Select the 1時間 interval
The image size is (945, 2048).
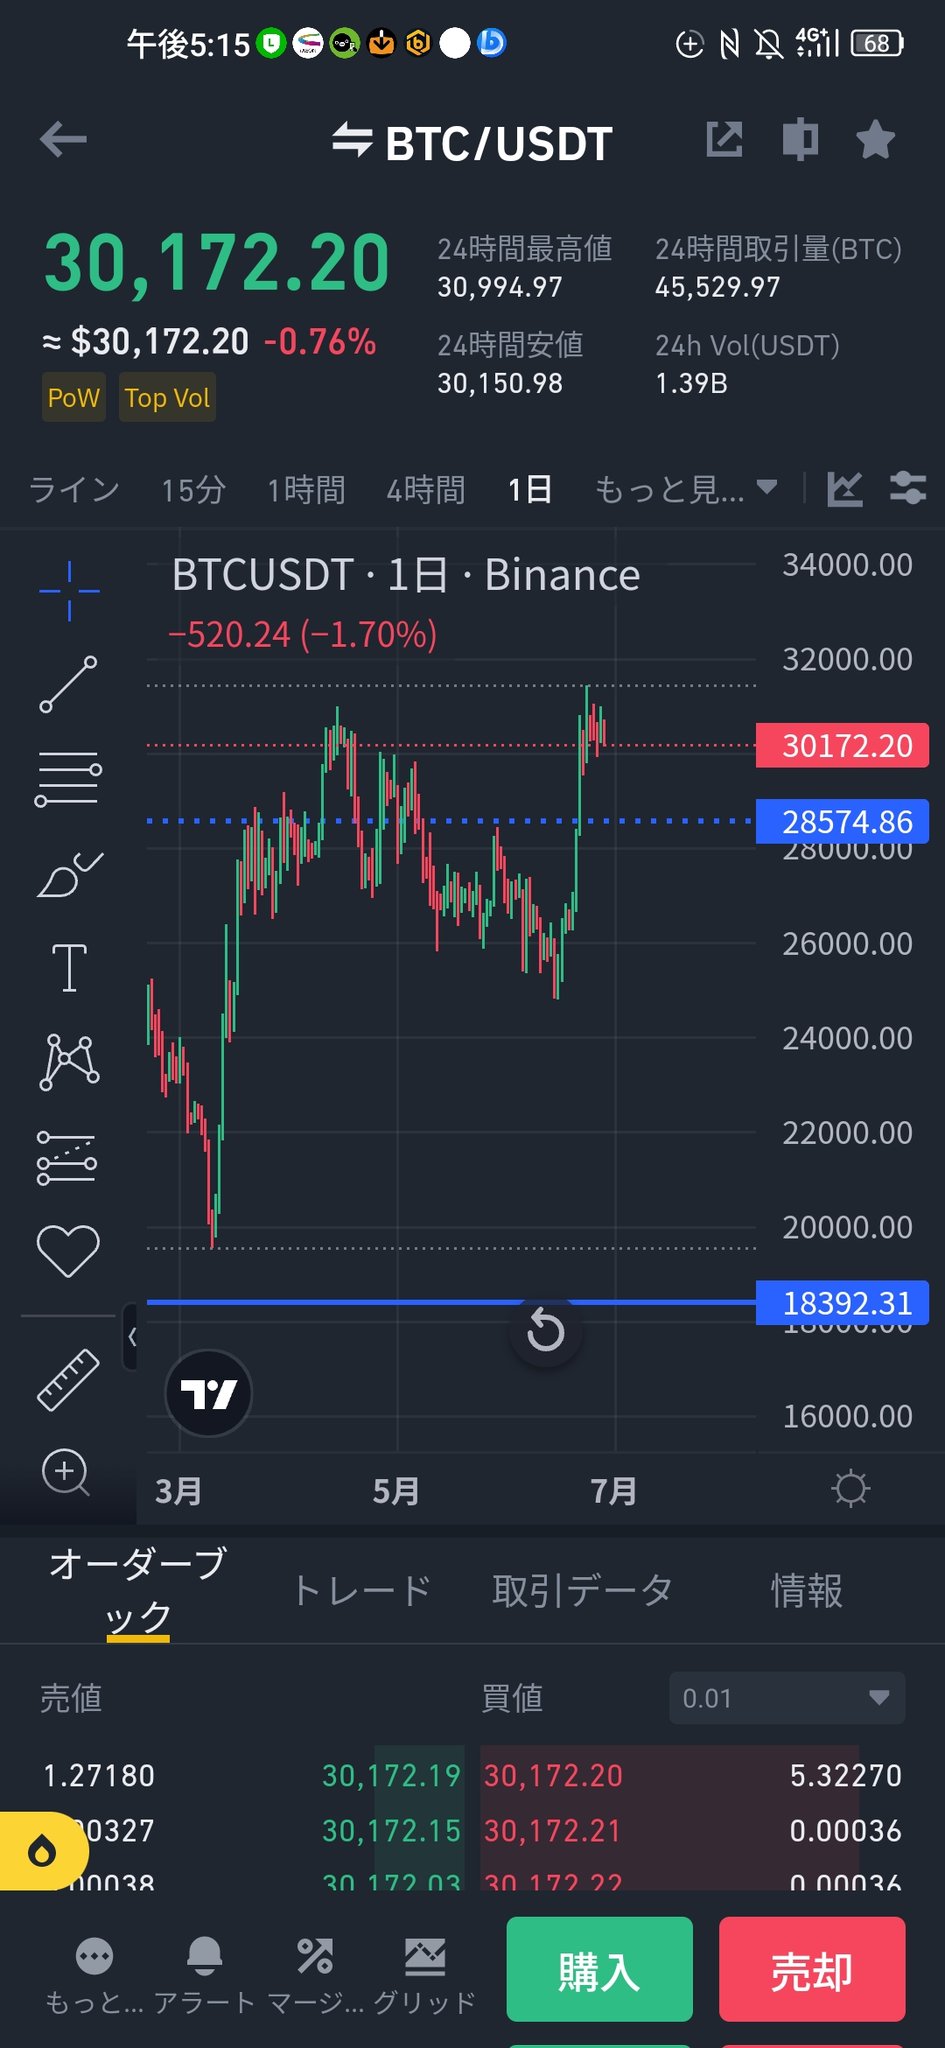click(306, 490)
